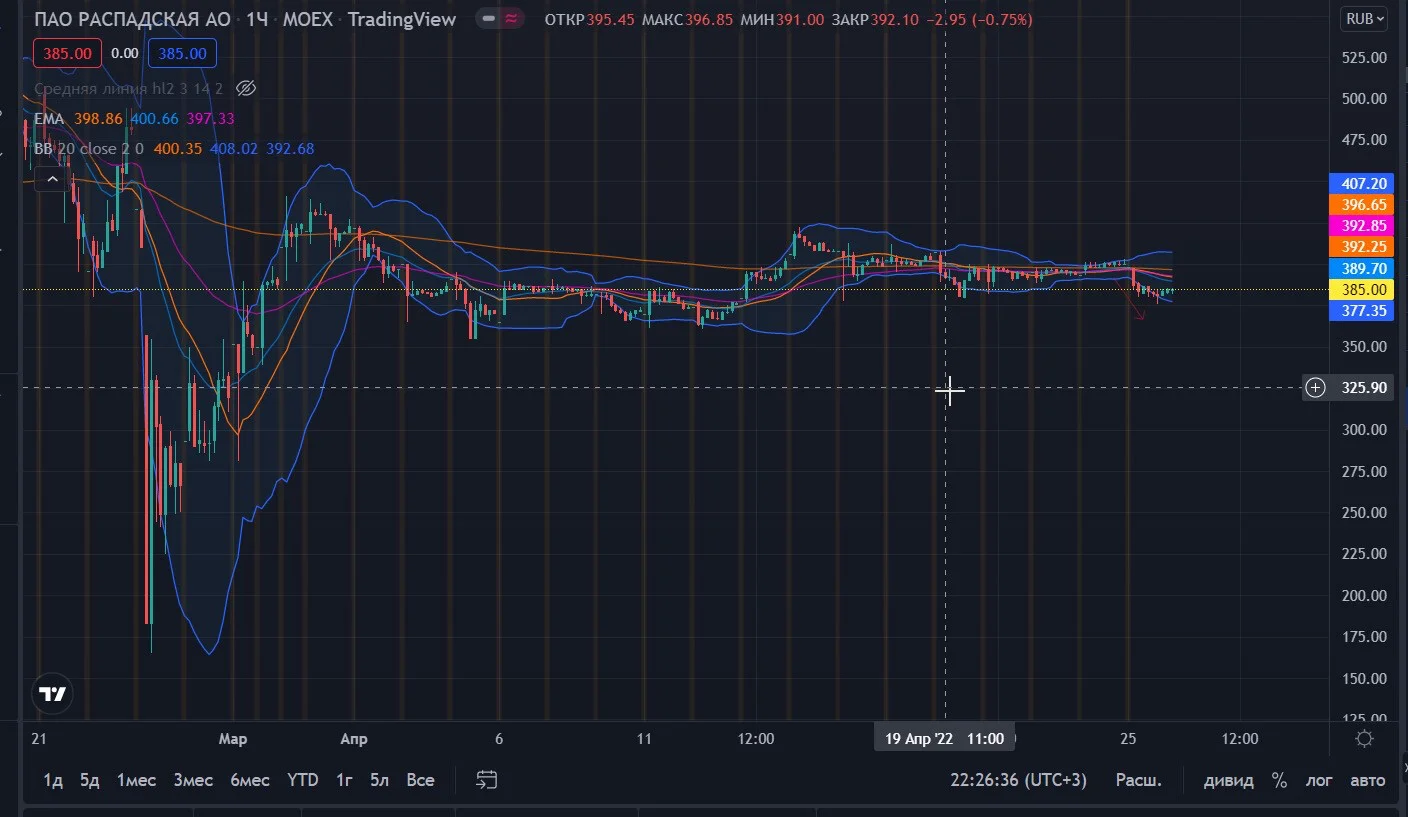This screenshot has width=1408, height=817.
Task: Select the 1д time range
Action: click(53, 780)
